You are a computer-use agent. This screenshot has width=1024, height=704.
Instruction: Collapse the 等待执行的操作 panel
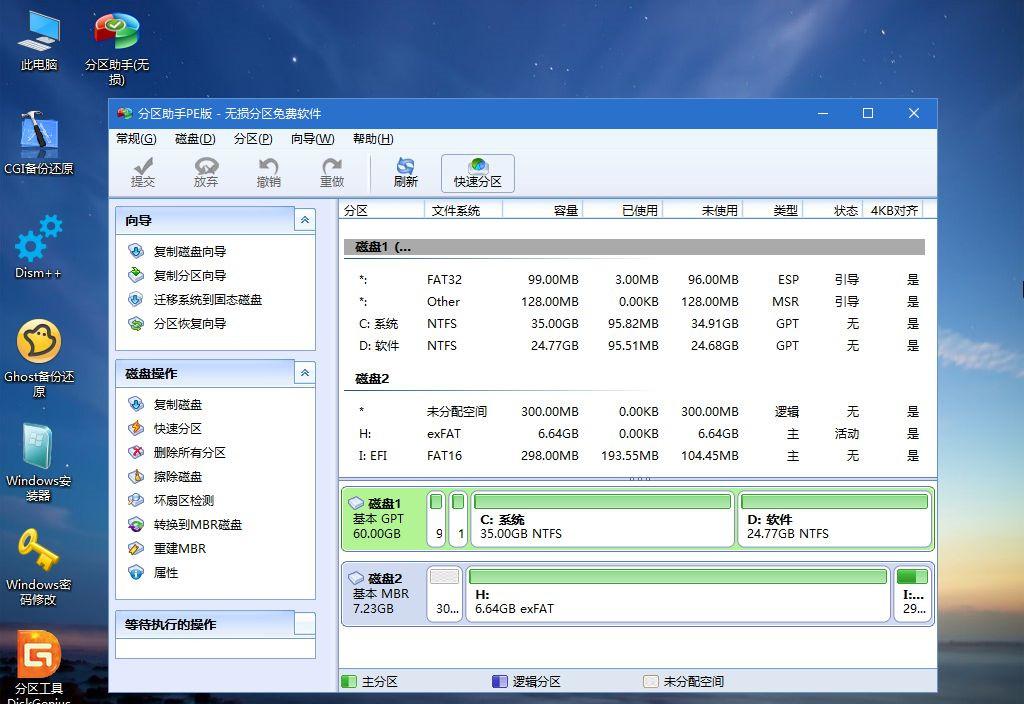click(x=305, y=624)
